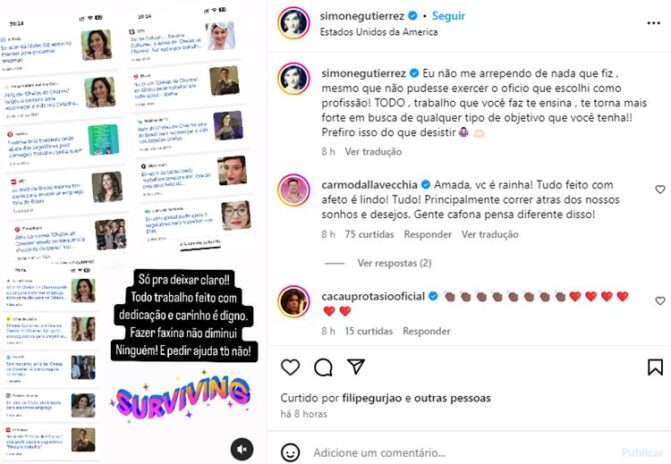This screenshot has height=464, width=671.
Task: Like cacauprotasiooficial's comment
Action: point(660,301)
